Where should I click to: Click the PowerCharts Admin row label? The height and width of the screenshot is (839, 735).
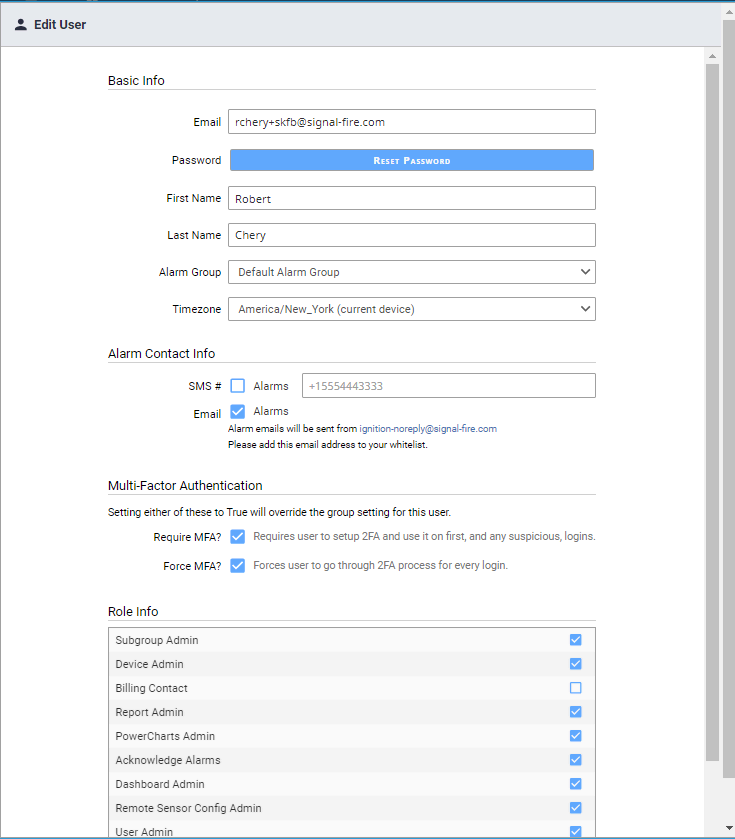click(165, 736)
